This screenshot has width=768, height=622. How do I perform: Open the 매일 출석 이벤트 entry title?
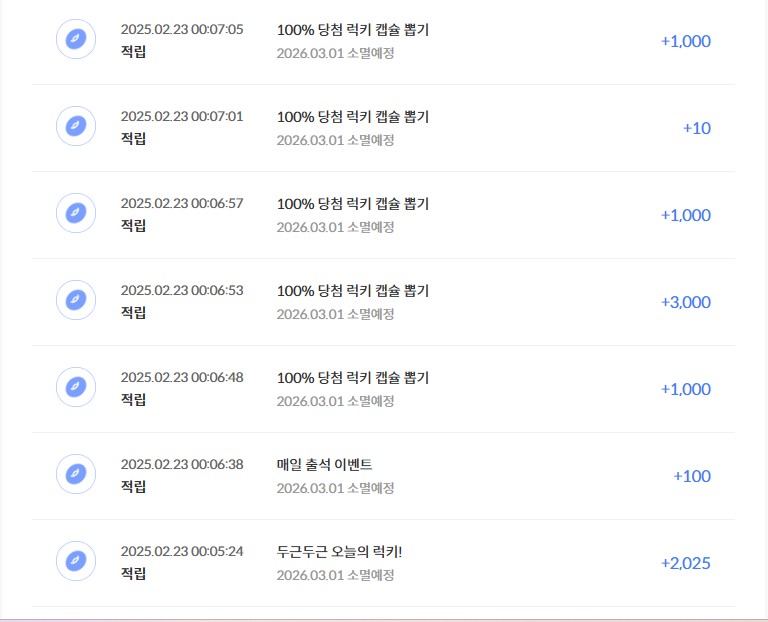pos(324,464)
